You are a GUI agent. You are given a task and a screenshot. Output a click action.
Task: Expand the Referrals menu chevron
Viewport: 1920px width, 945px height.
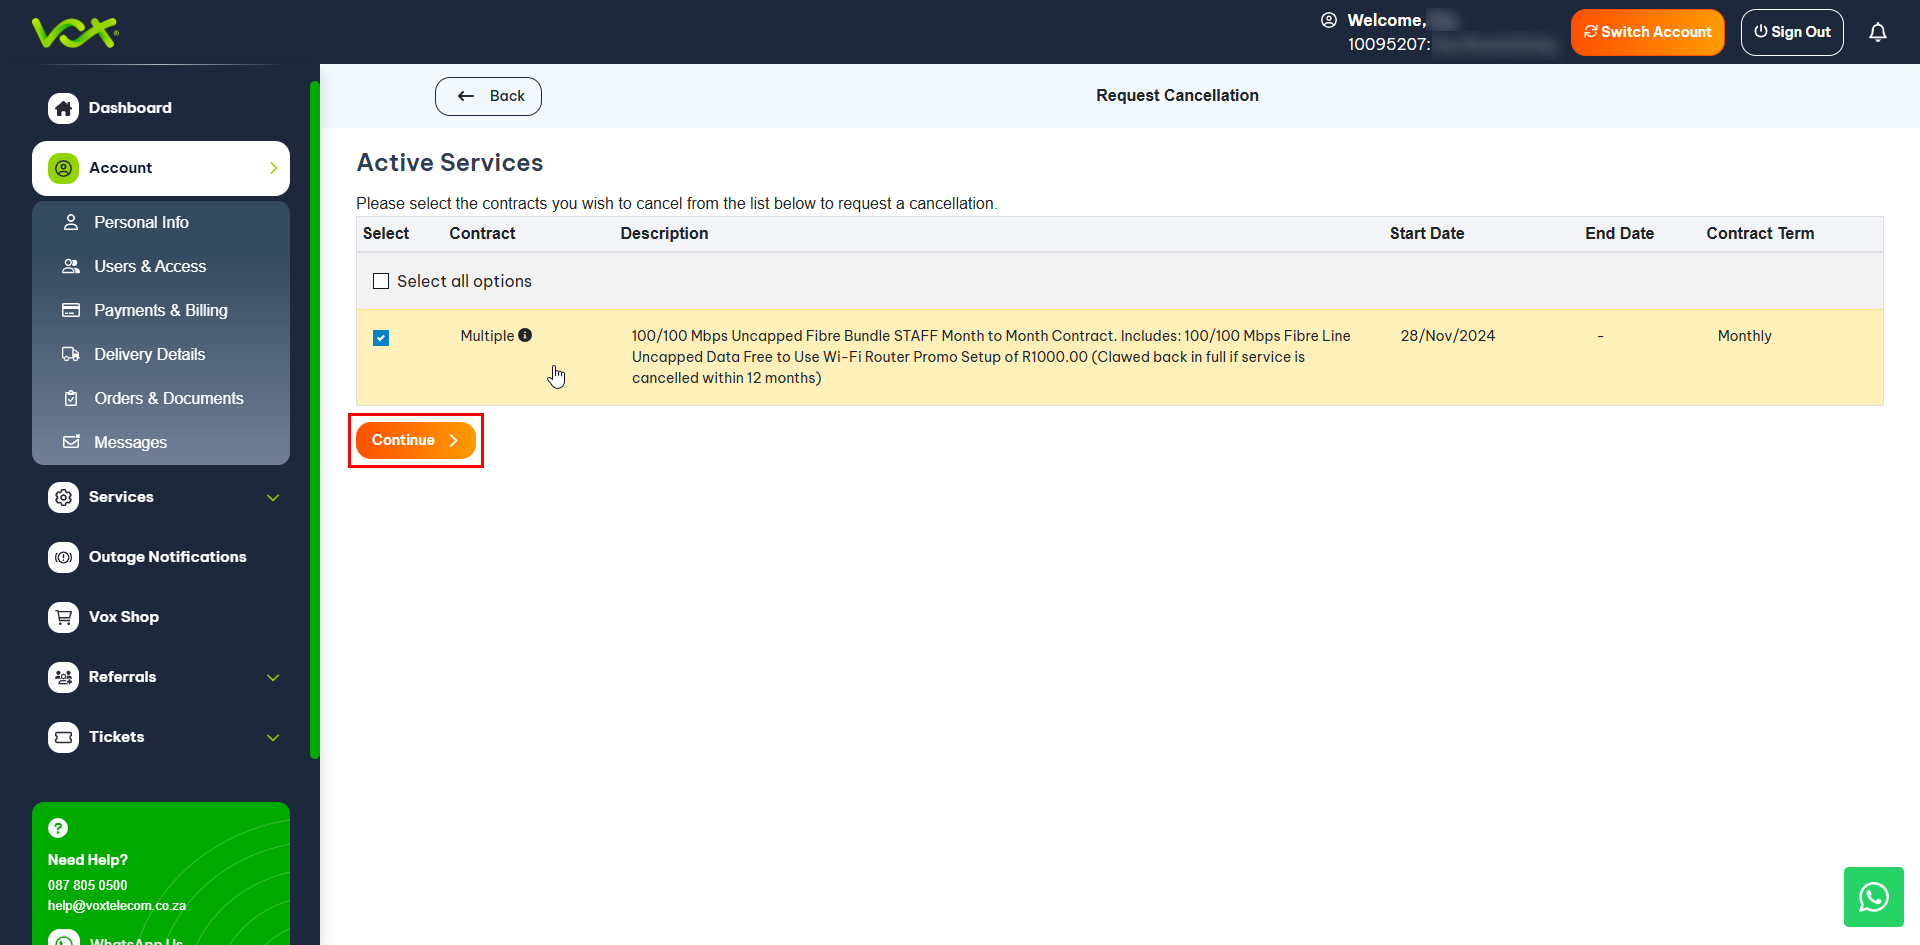pyautogui.click(x=273, y=678)
